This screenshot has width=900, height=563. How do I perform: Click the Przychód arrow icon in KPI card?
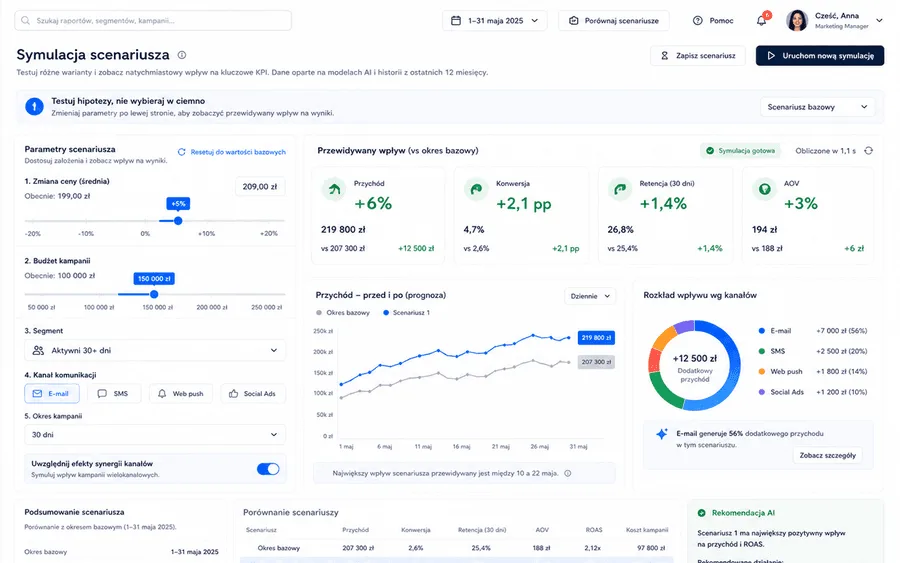click(334, 189)
